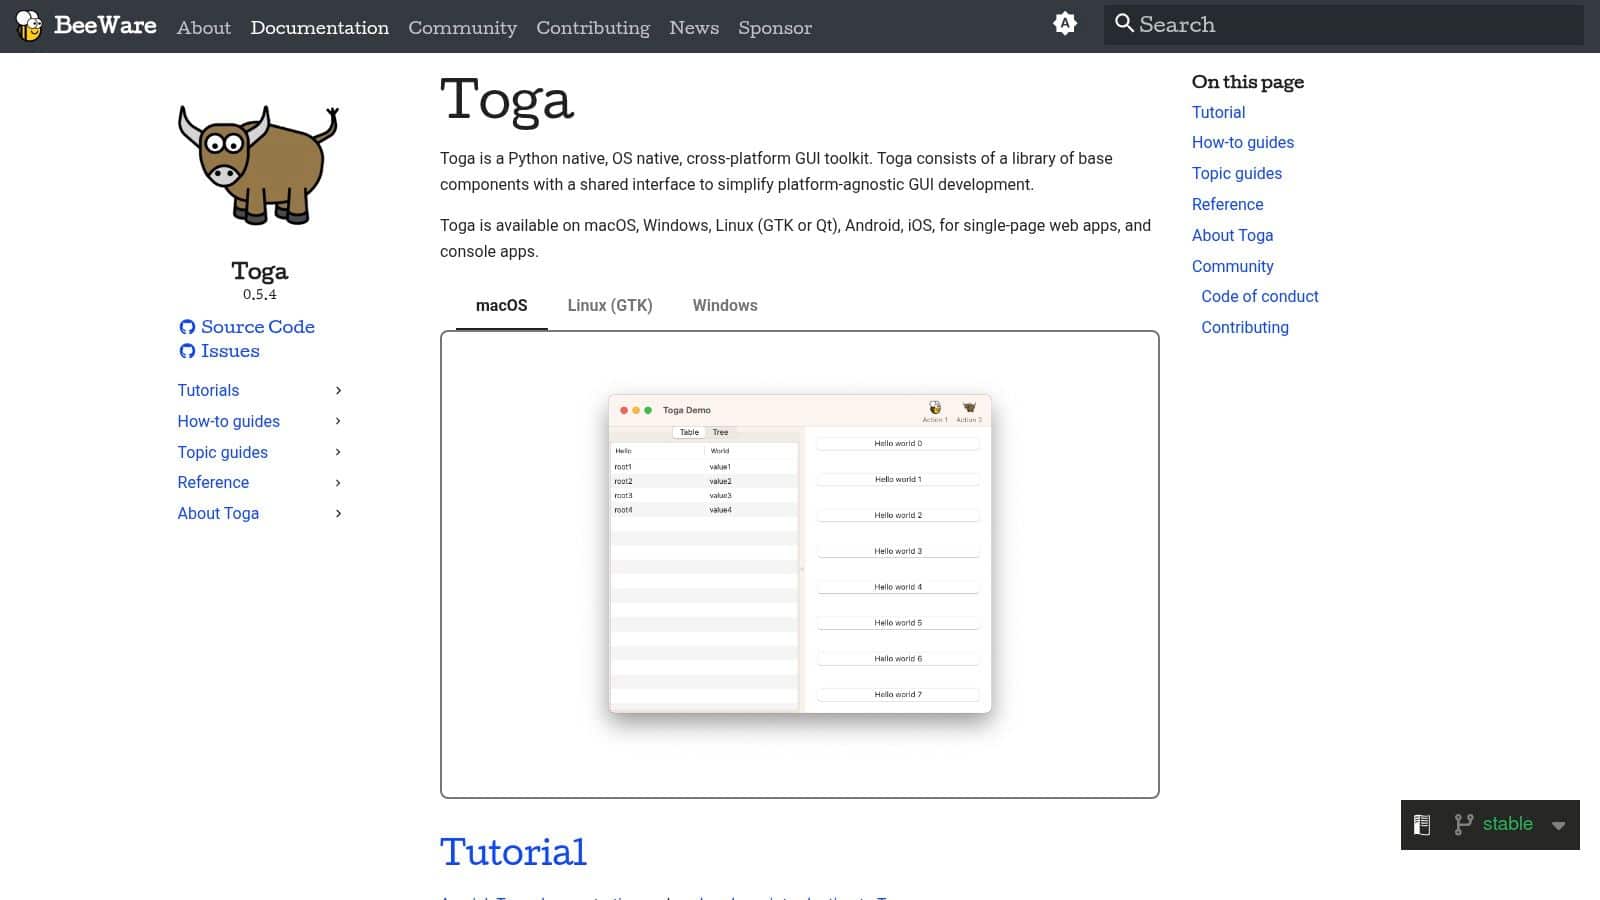Jump to Community in On this page
1600x900 pixels.
click(1232, 266)
